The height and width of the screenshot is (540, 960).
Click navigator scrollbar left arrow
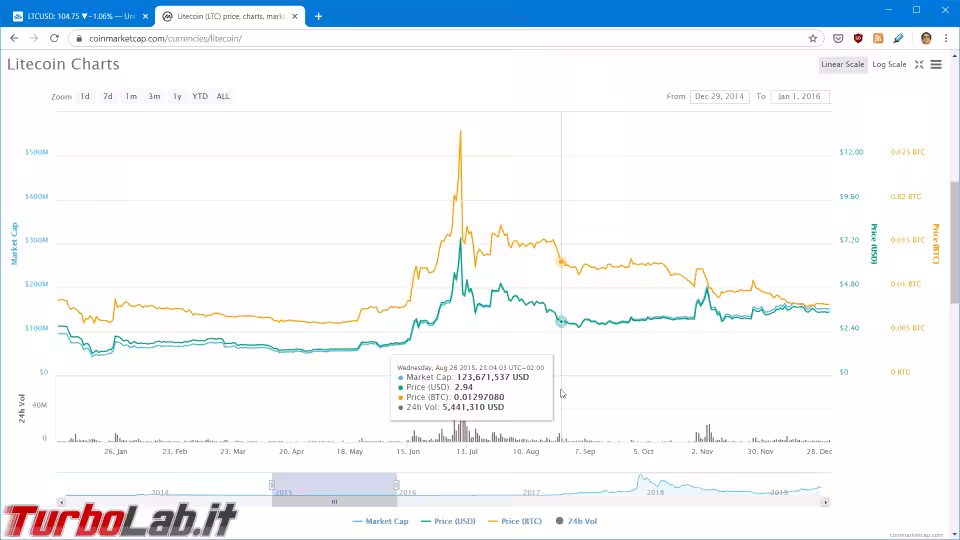[x=61, y=502]
